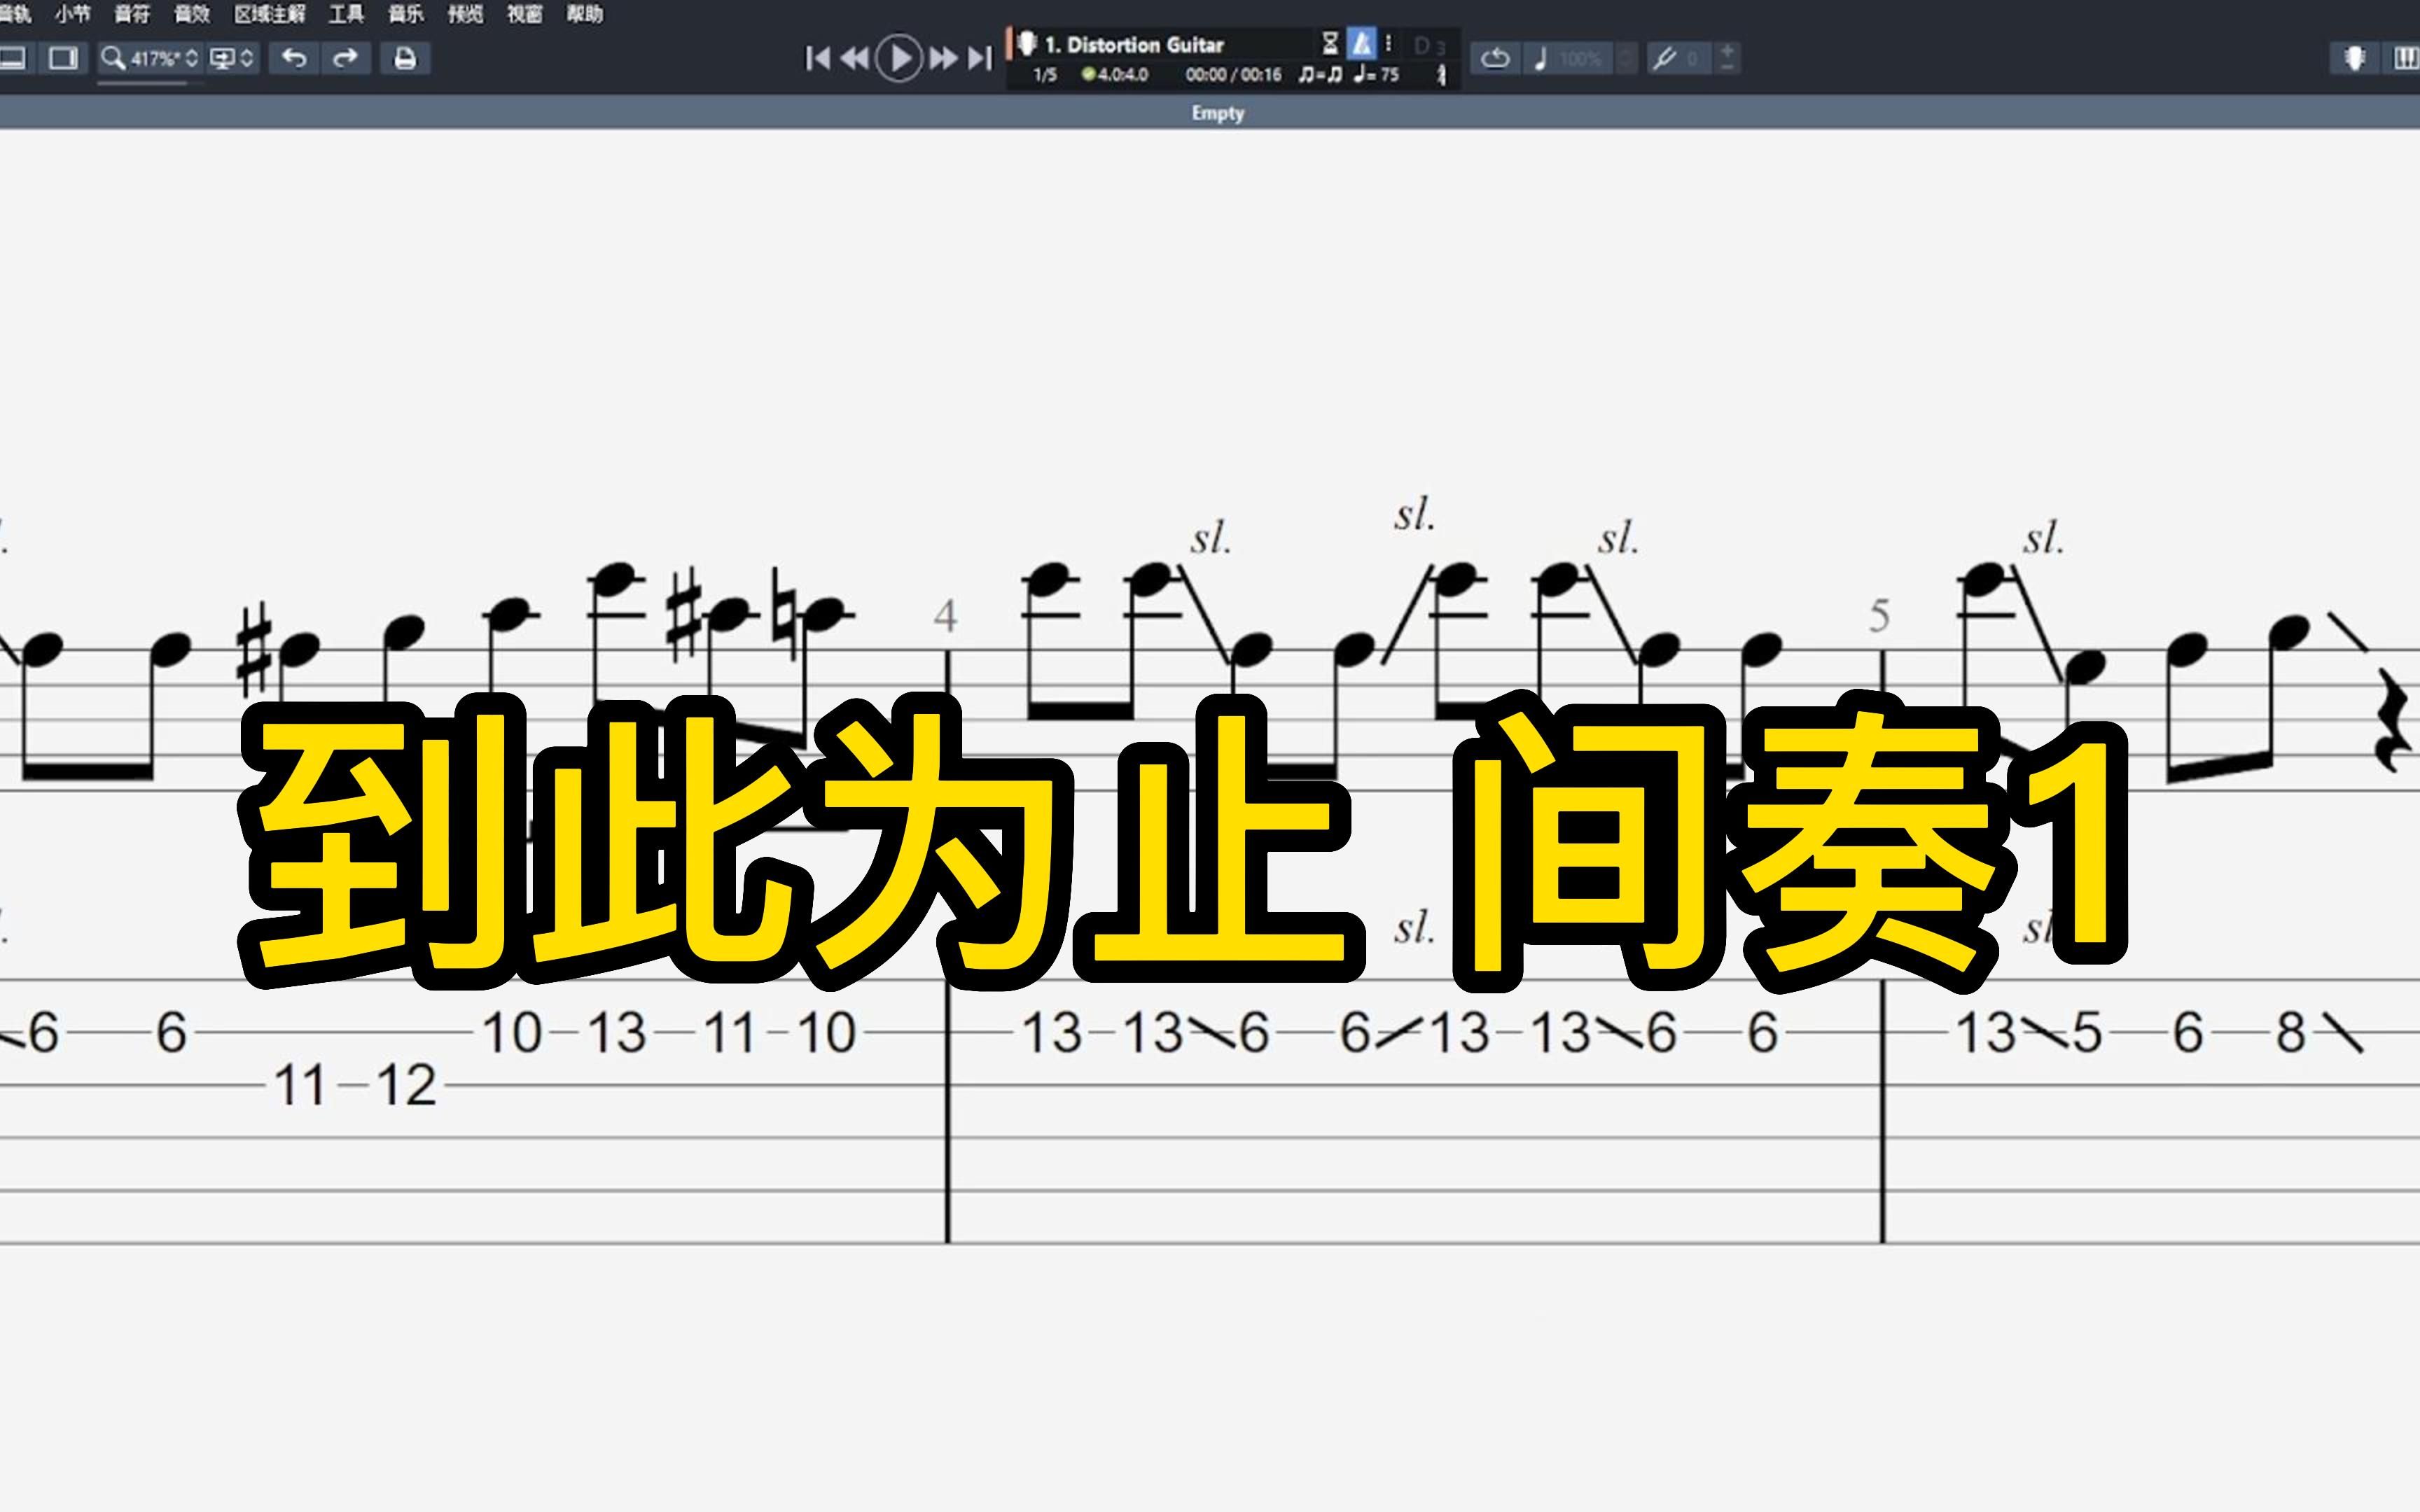Click the 100% relative speed value
Screen dimensions: 2420x1512
click(1581, 59)
